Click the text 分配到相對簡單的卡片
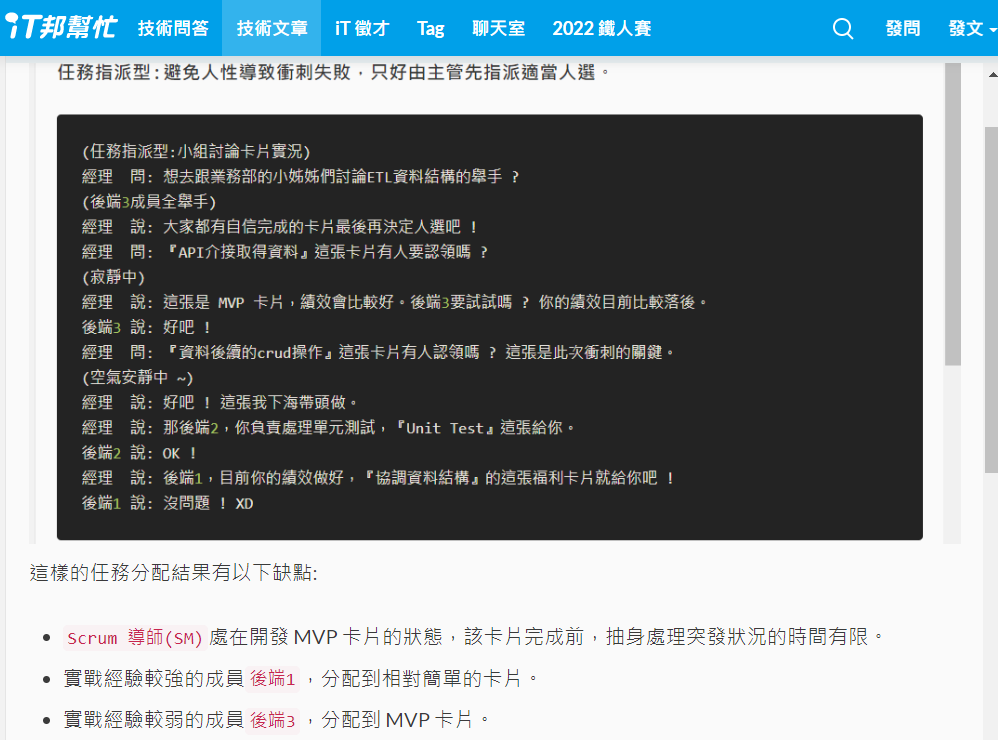Viewport: 998px width, 740px height. pos(421,679)
